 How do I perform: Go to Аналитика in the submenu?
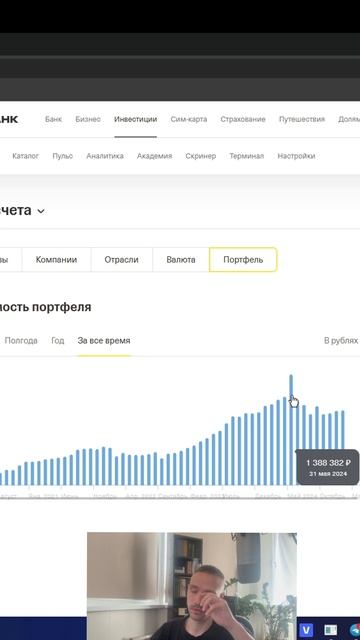(x=105, y=156)
